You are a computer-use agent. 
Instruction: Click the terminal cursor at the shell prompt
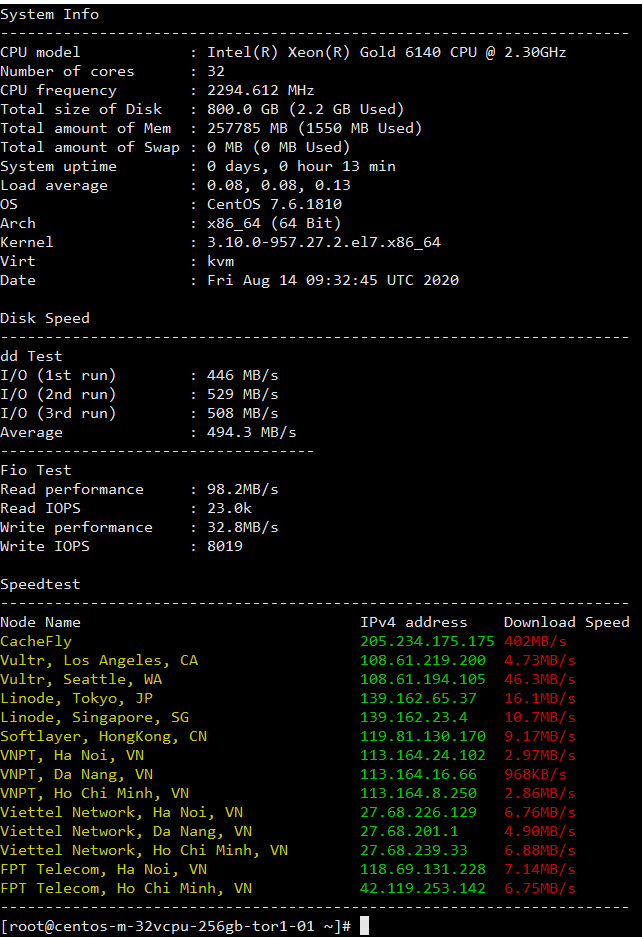365,926
